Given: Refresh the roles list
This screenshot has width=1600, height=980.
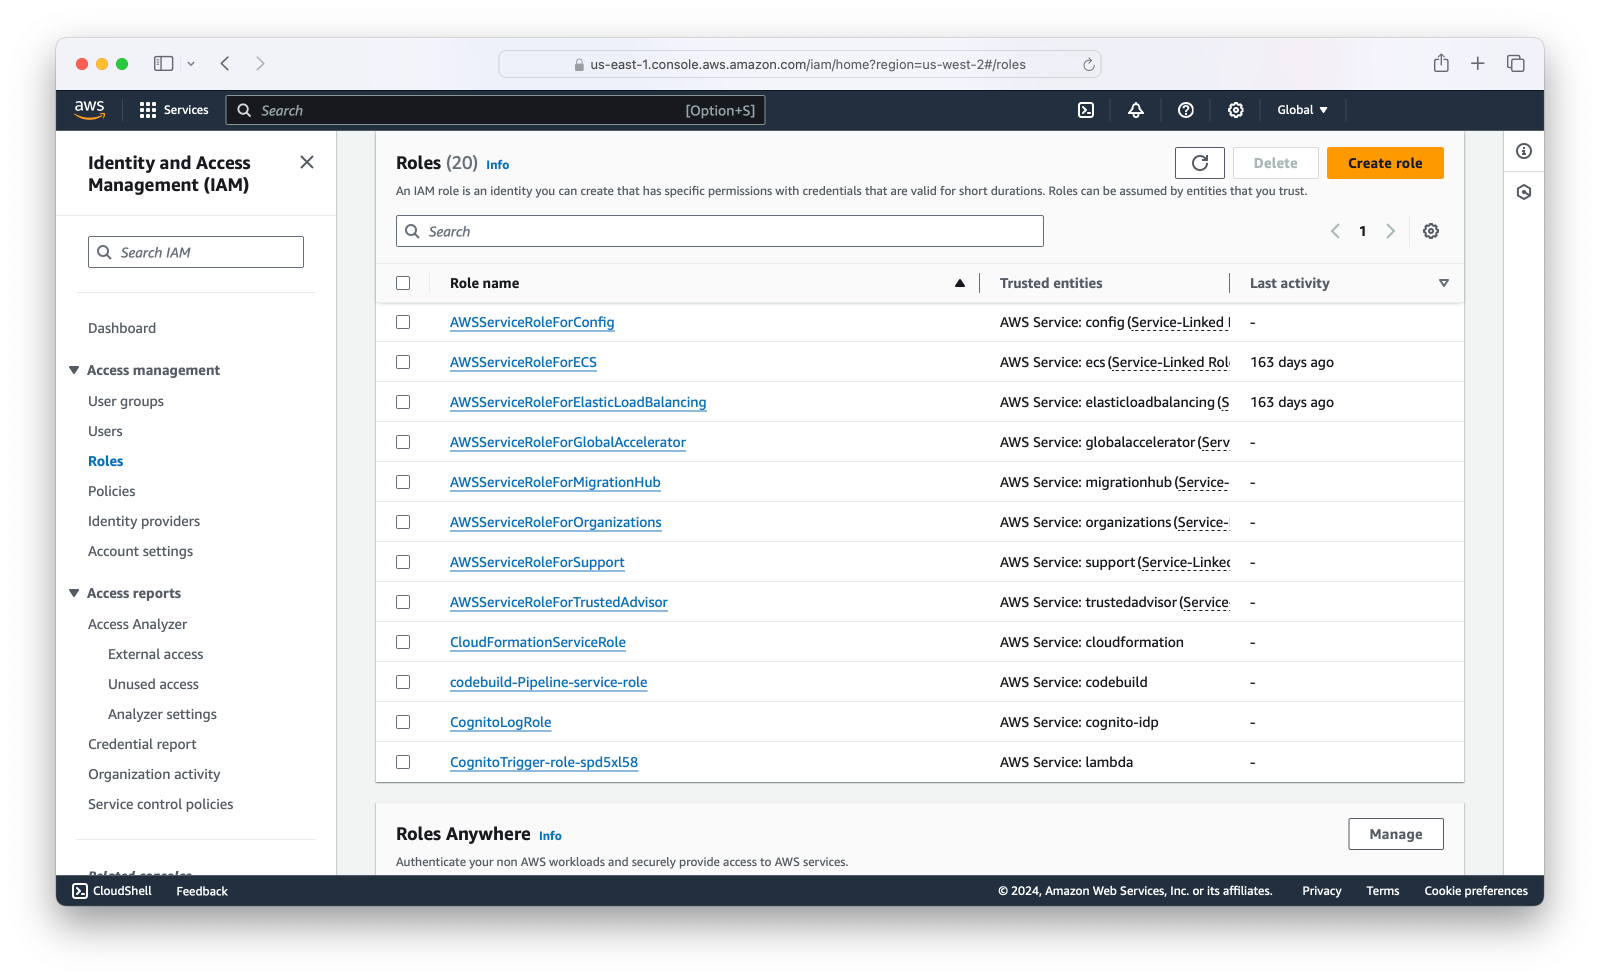Looking at the screenshot, I should click(1200, 163).
